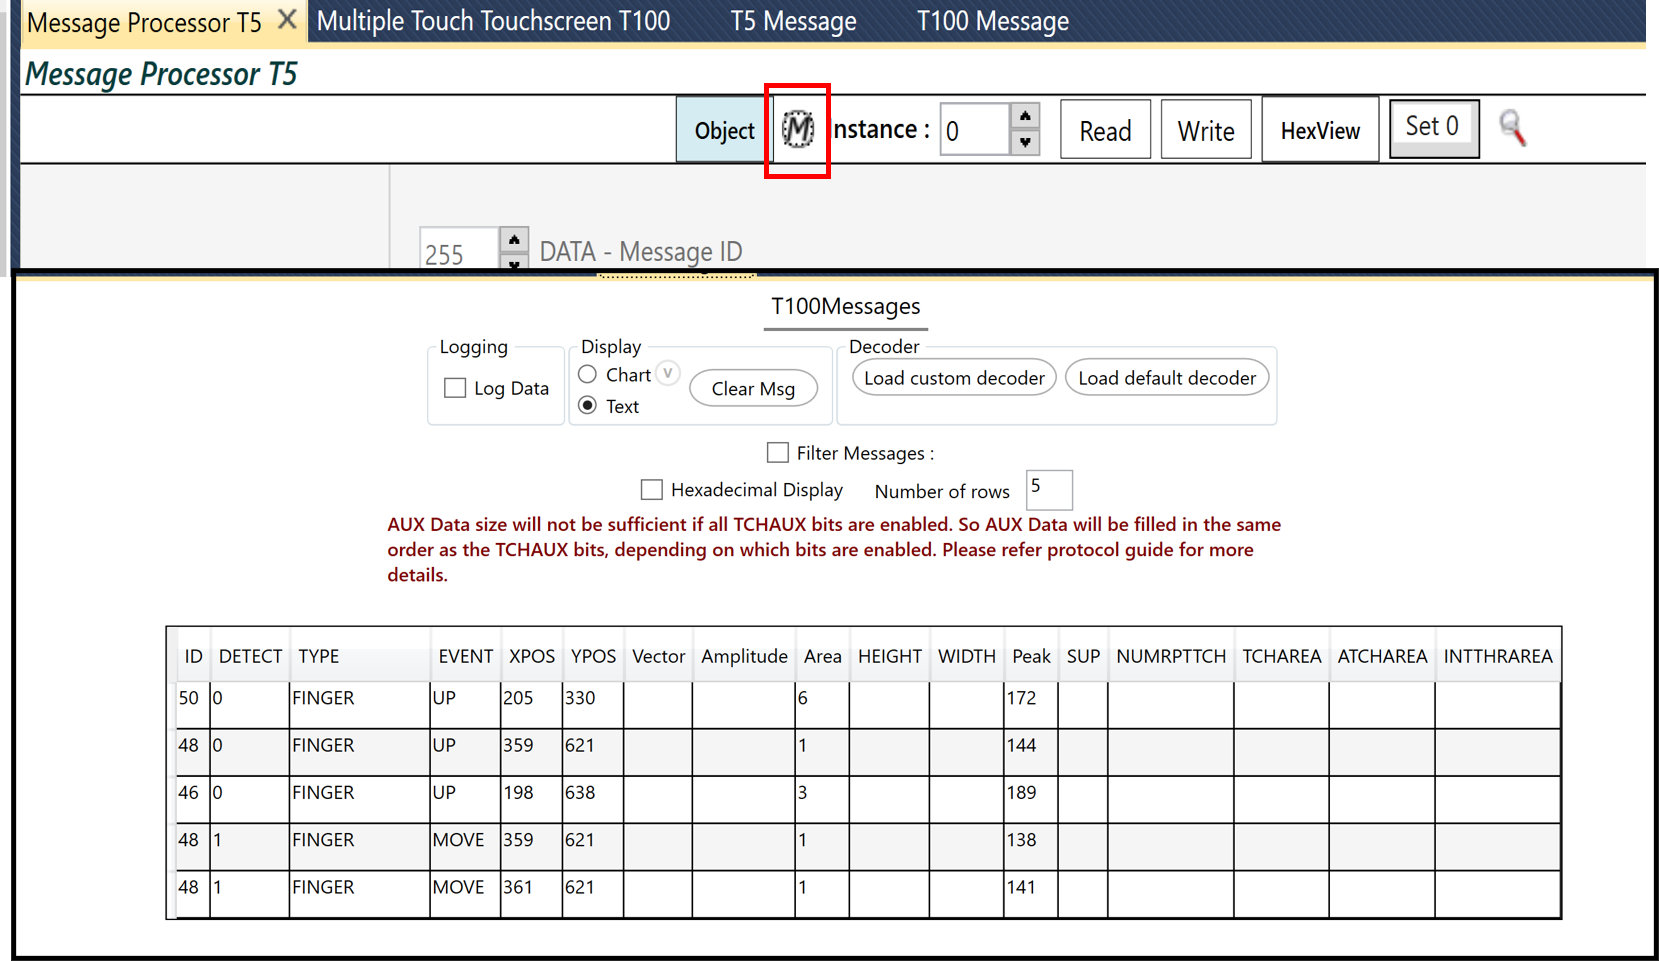Click the Number of rows input field
1659x961 pixels.
pos(1049,489)
